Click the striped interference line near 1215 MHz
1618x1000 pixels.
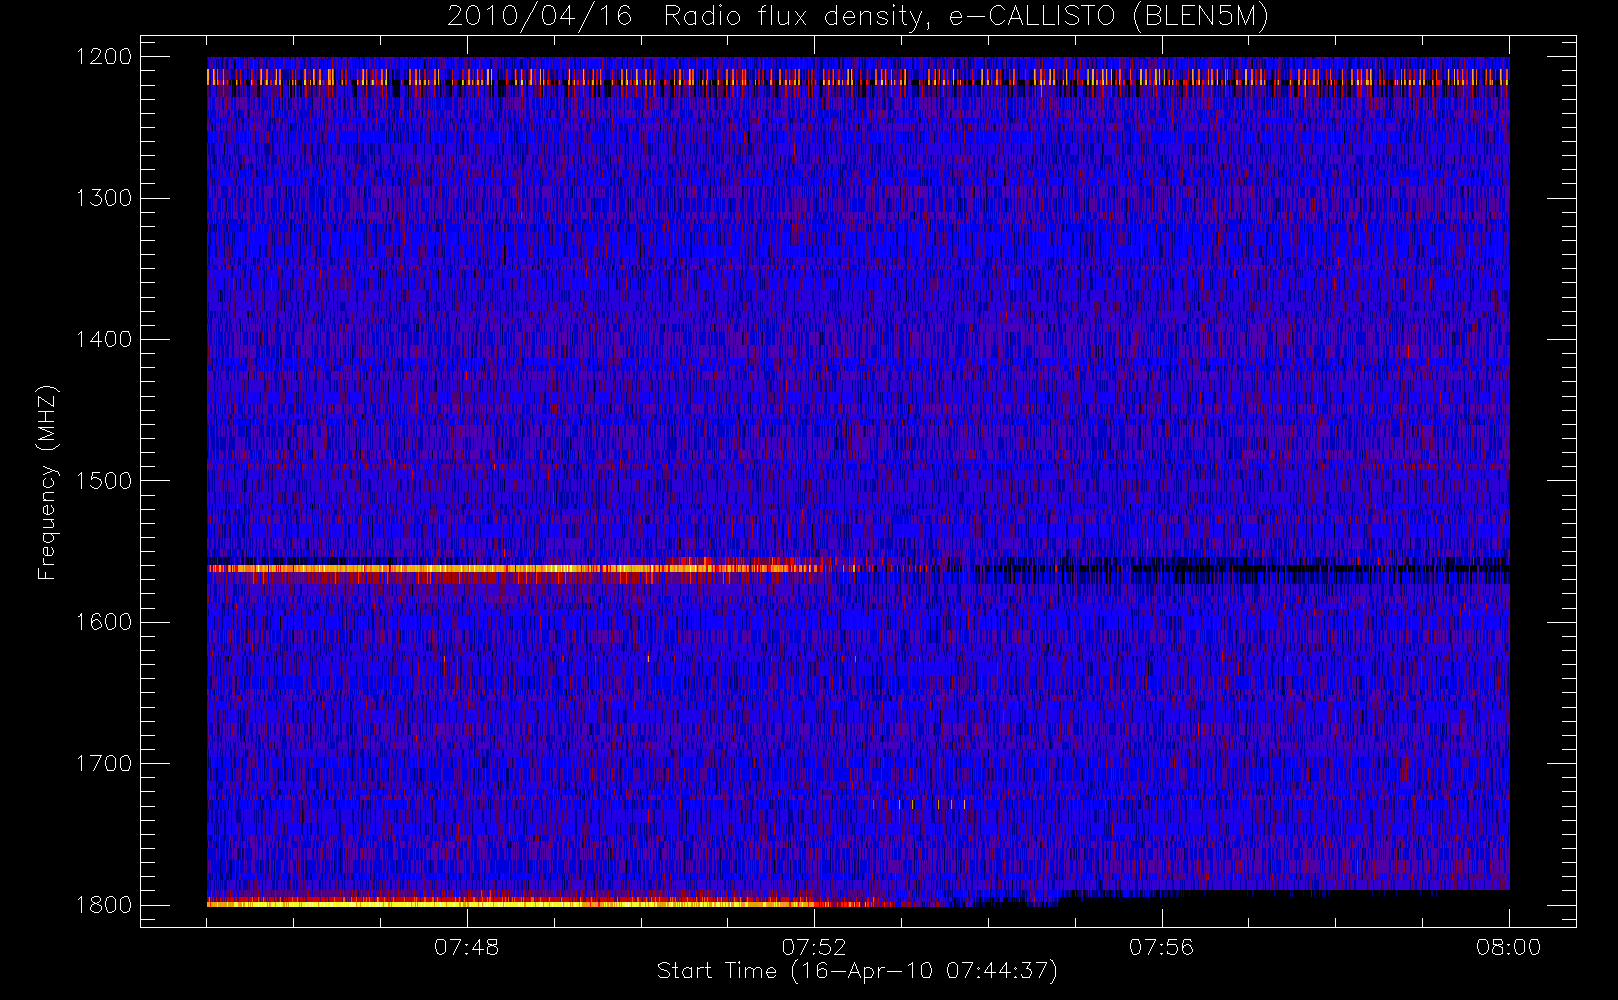point(858,76)
